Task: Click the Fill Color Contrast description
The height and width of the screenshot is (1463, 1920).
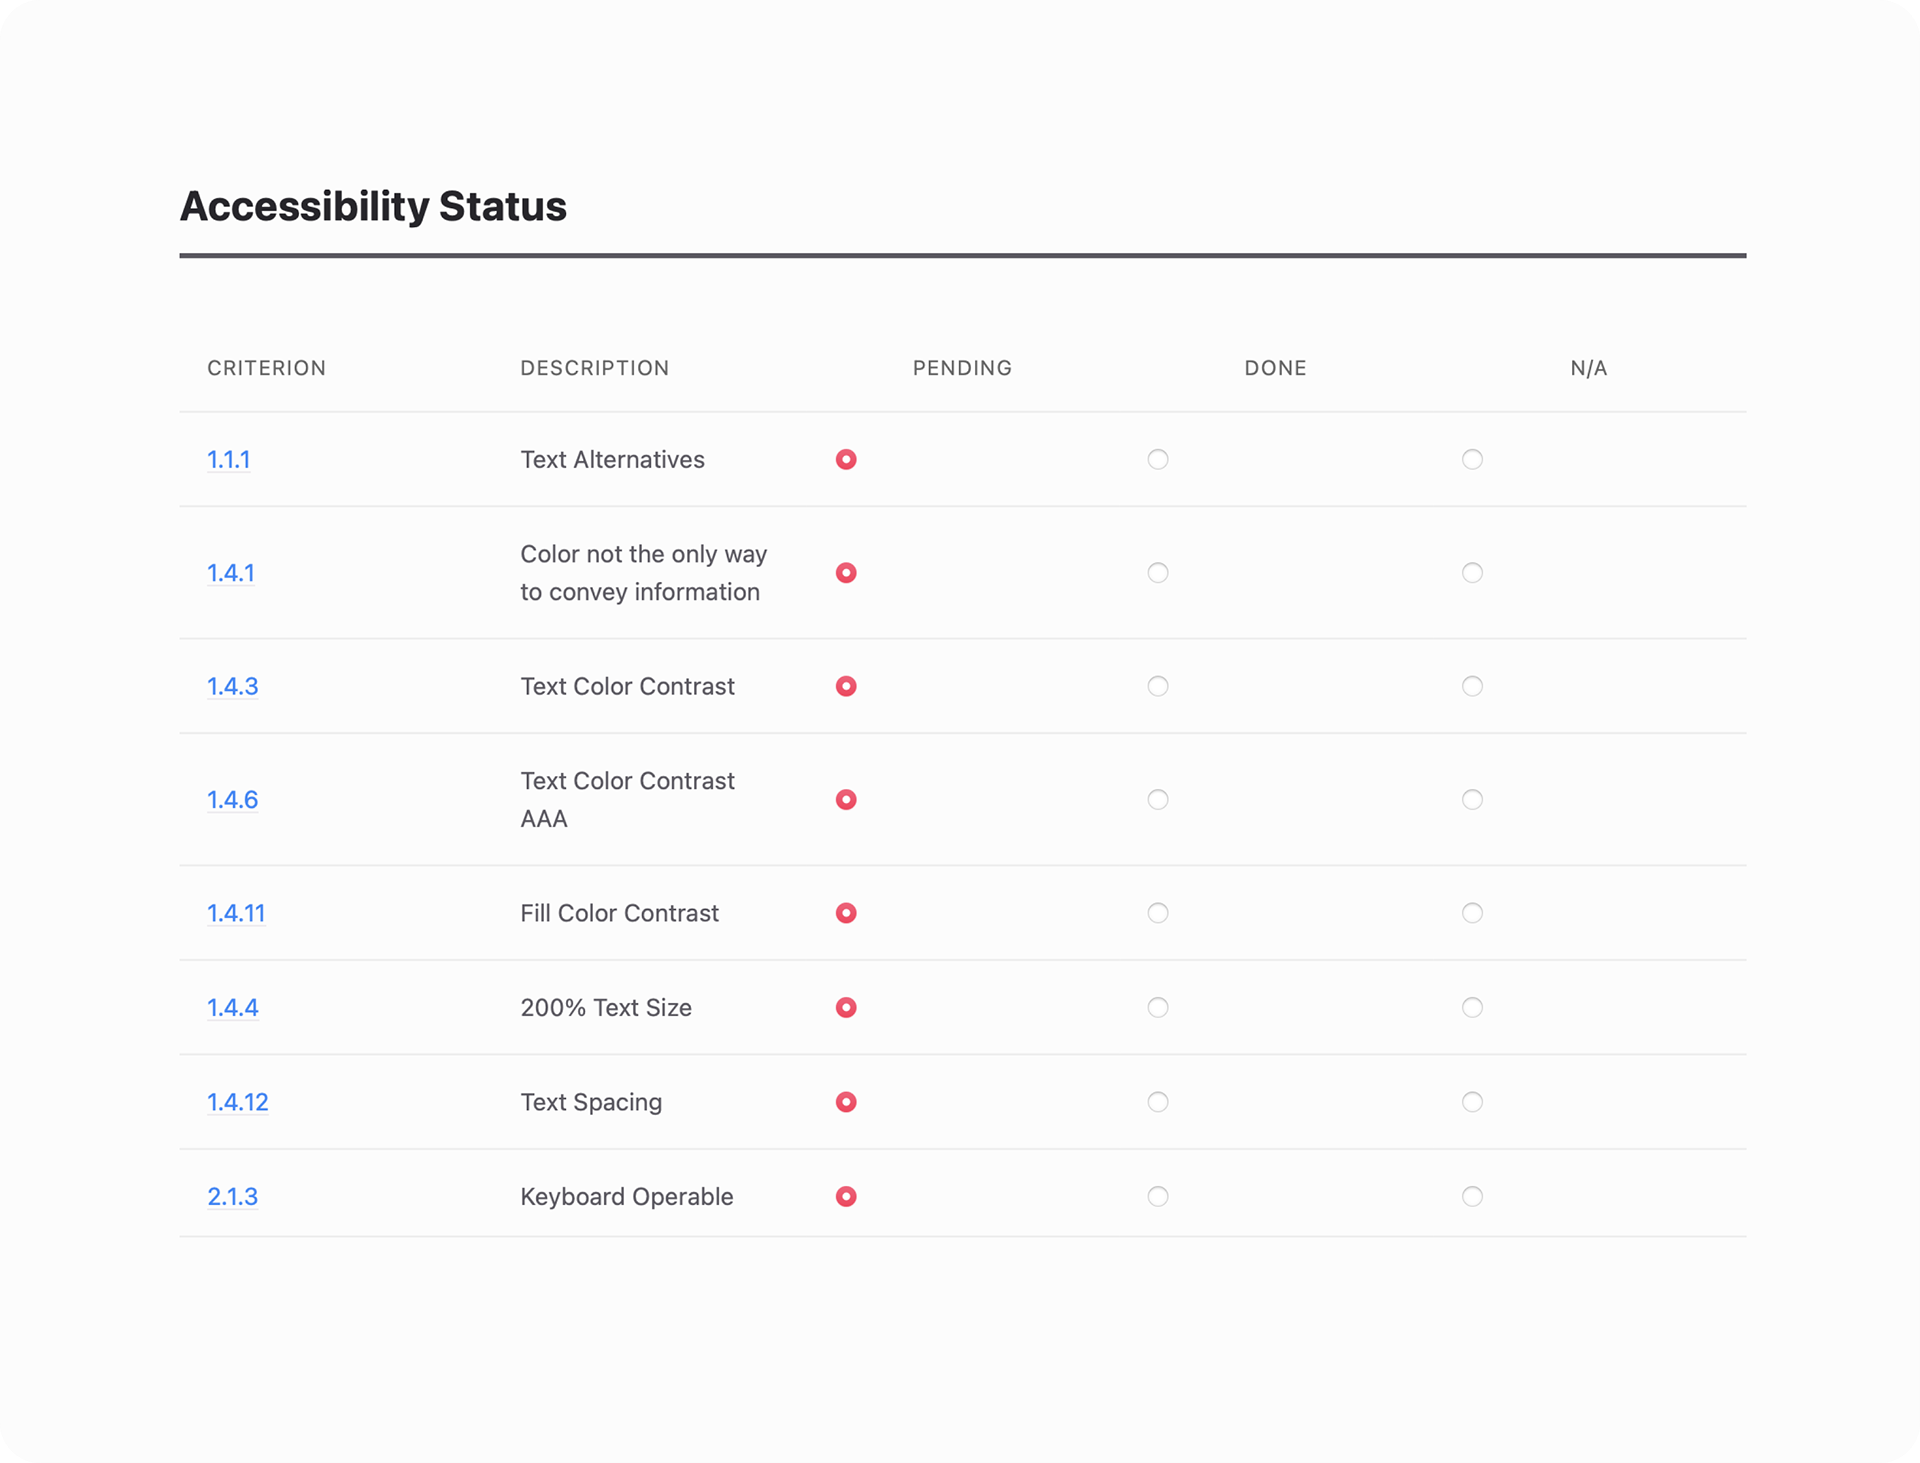Action: pyautogui.click(x=619, y=913)
